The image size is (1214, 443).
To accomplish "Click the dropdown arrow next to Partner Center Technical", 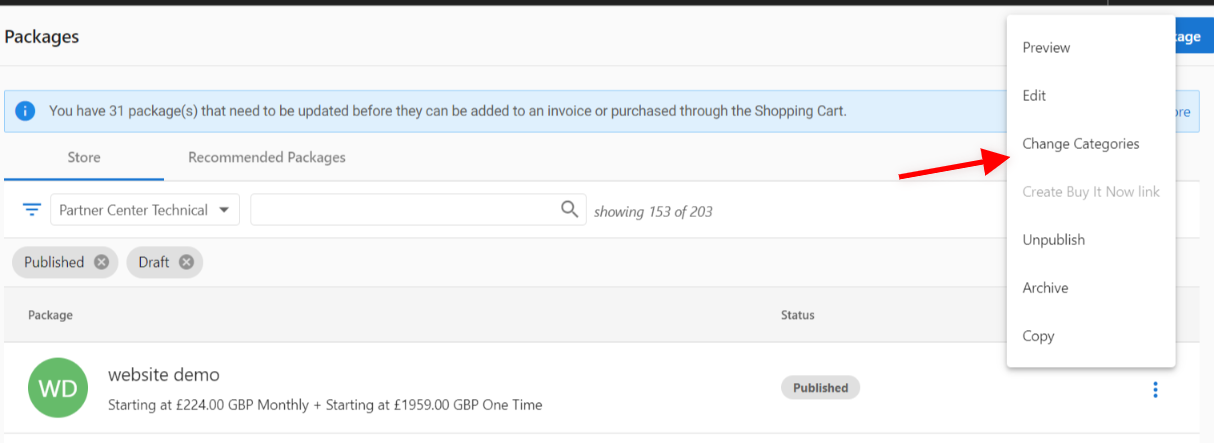I will click(224, 210).
